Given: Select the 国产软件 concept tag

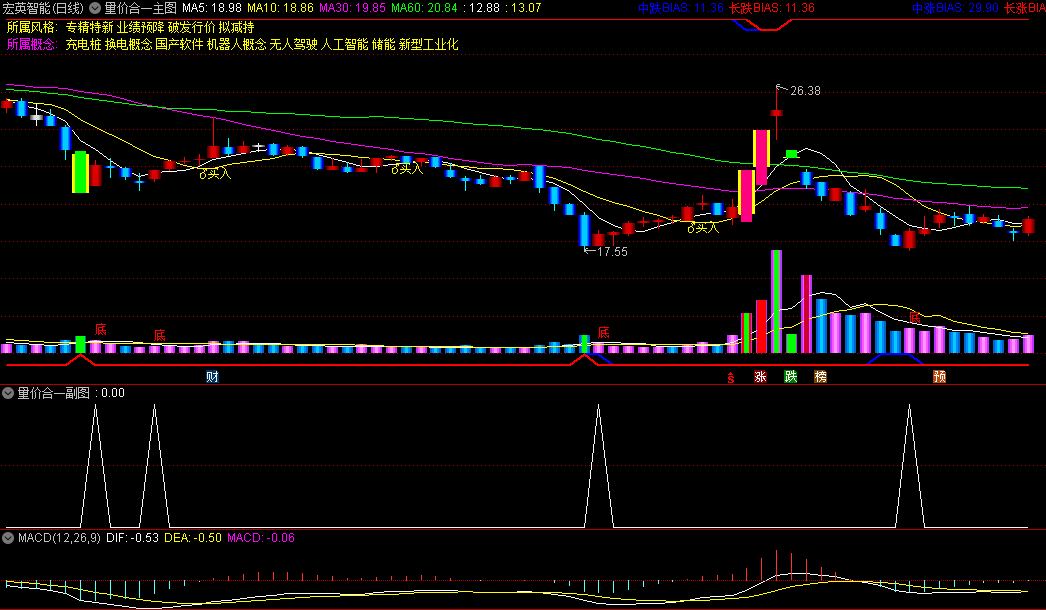Looking at the screenshot, I should [179, 45].
